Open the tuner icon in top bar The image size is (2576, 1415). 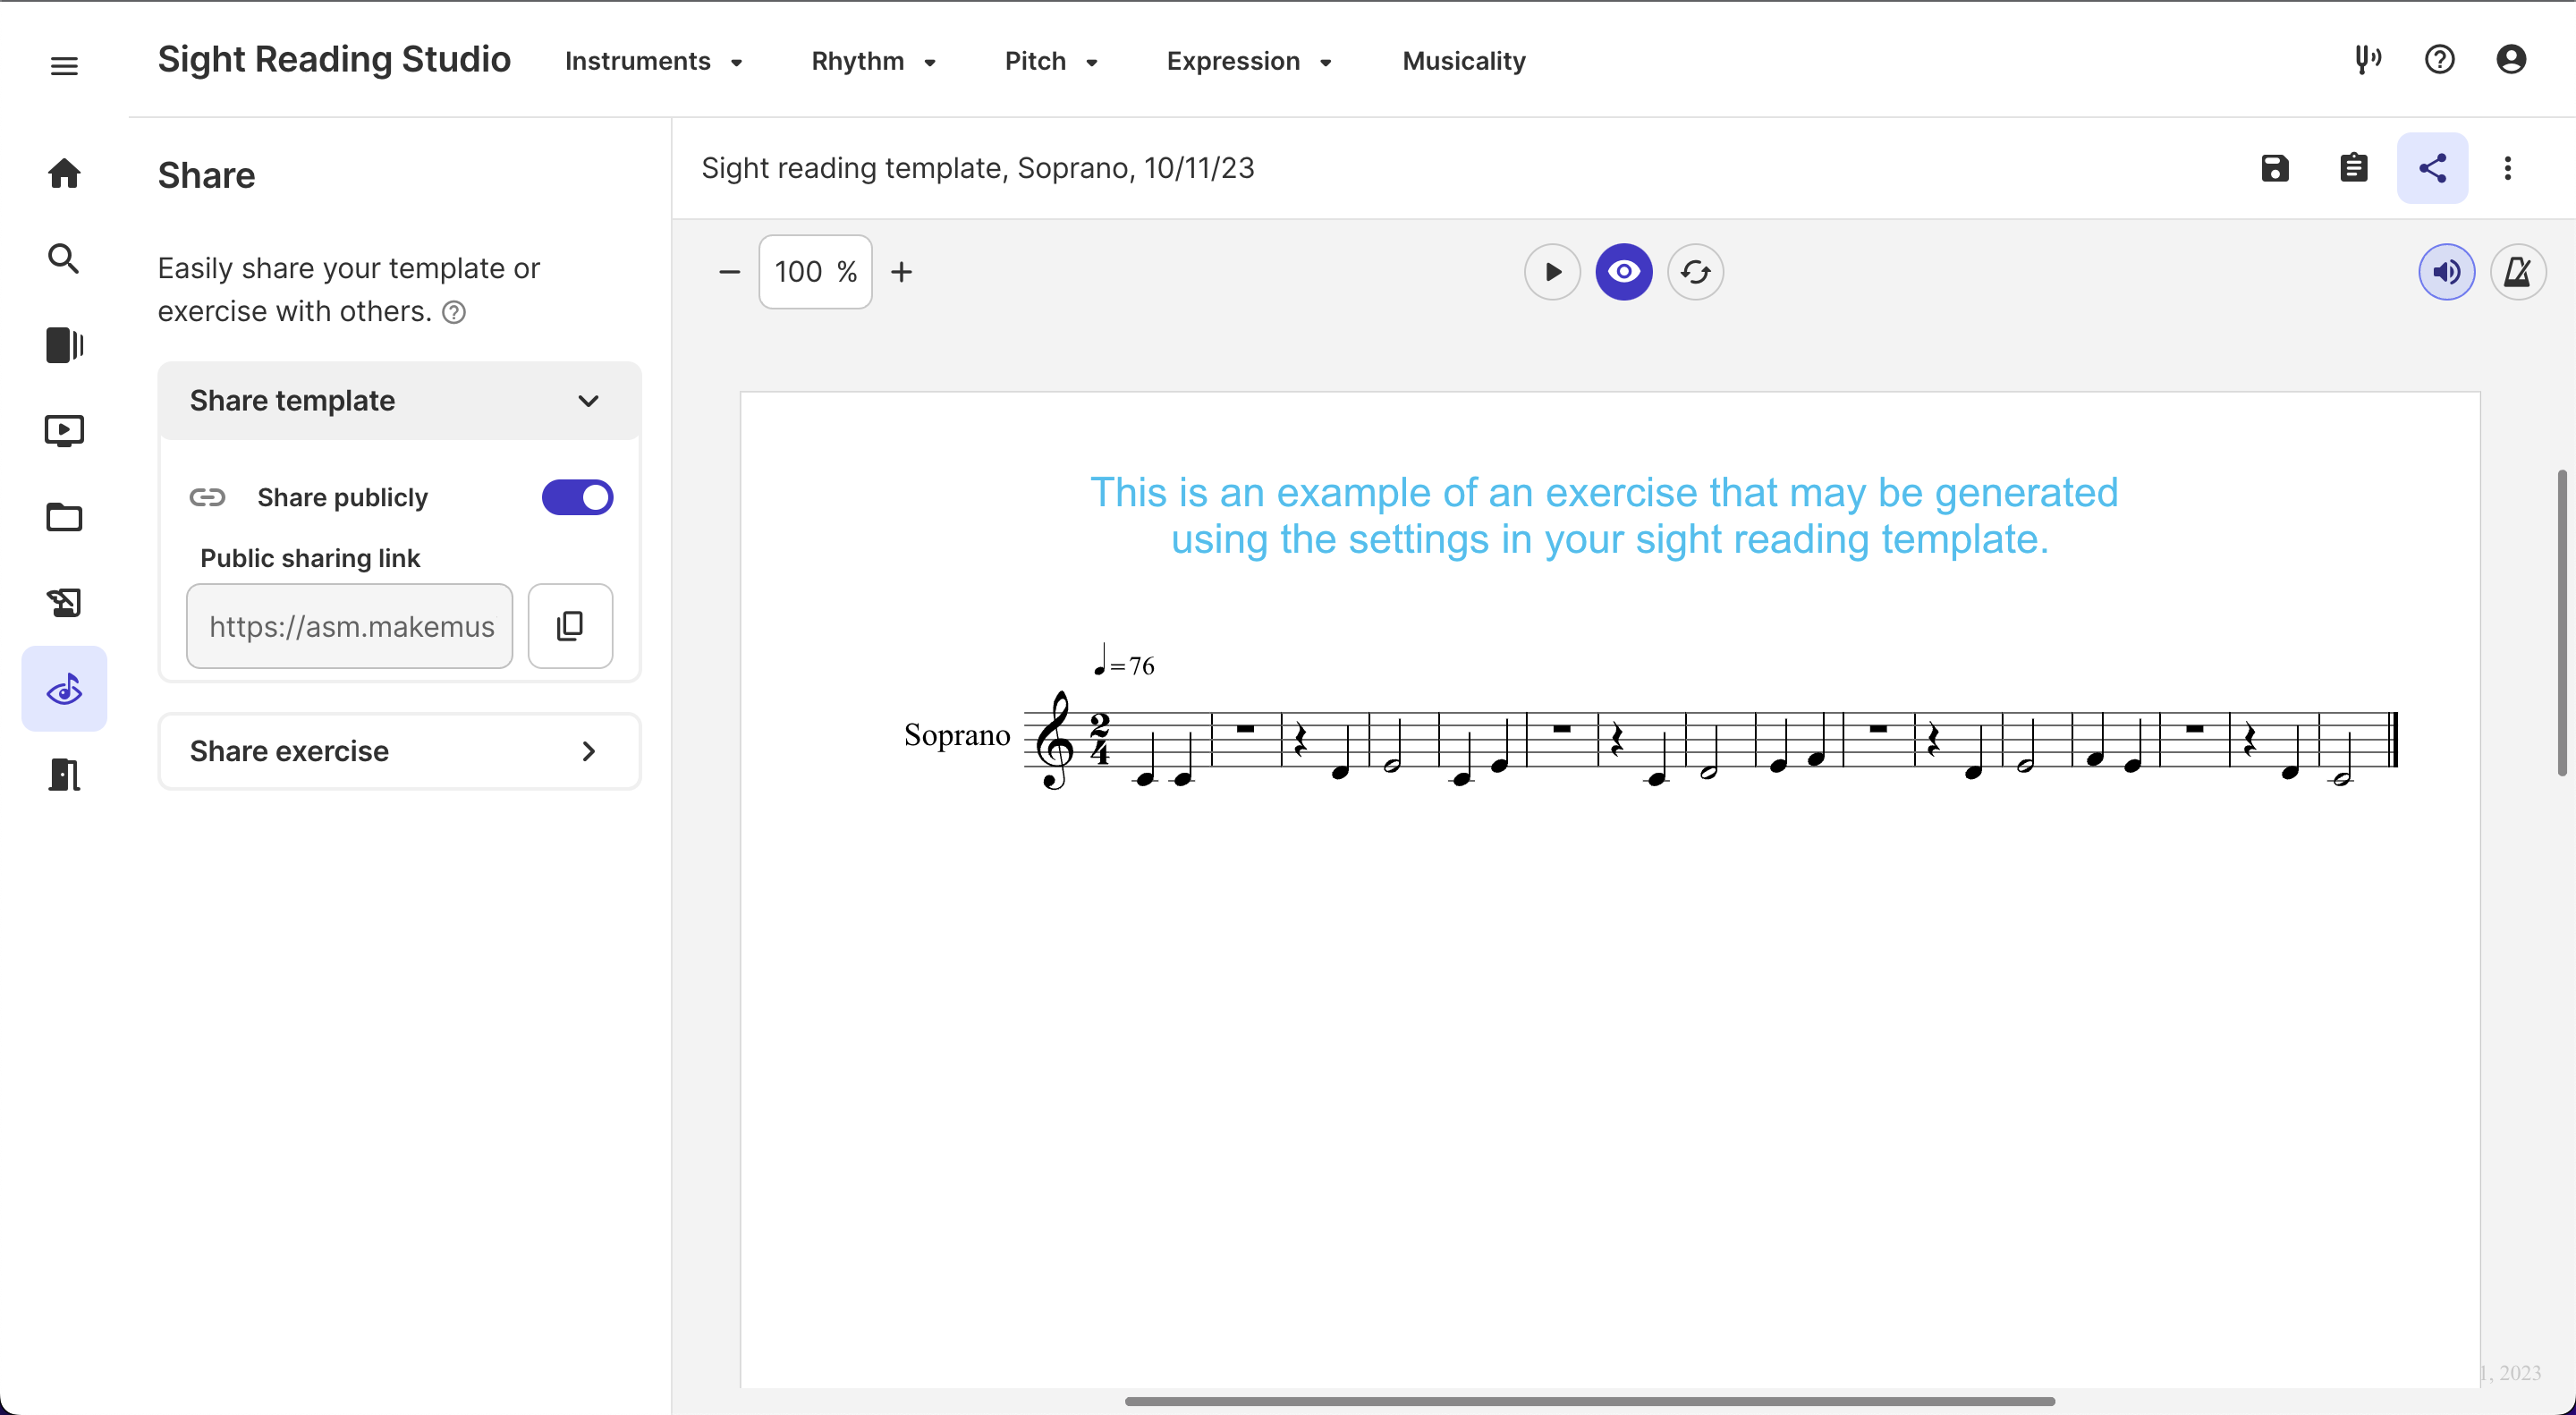pos(2367,60)
